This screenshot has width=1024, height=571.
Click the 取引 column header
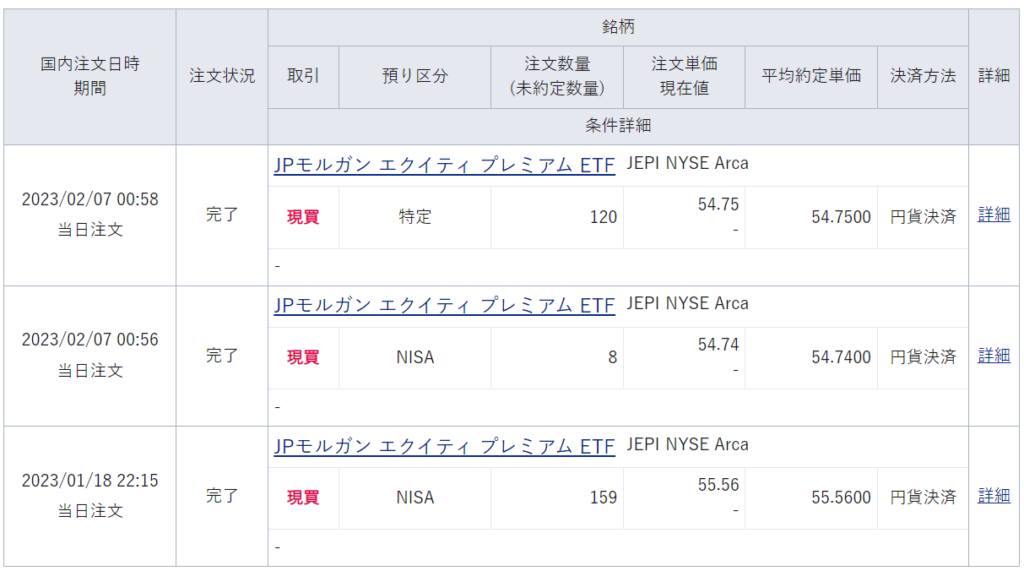click(303, 76)
